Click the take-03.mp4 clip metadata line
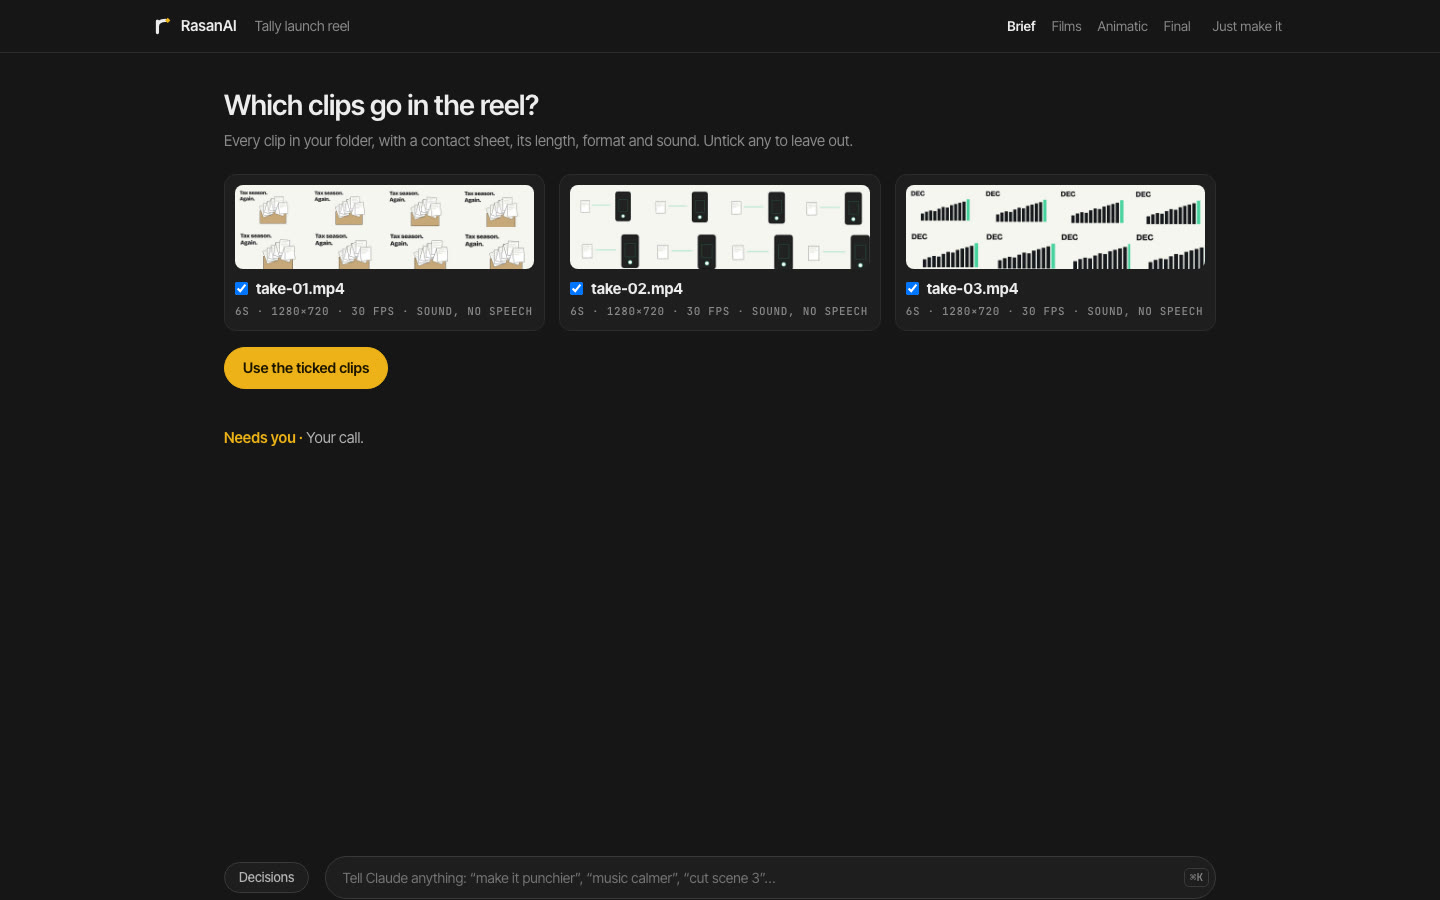Viewport: 1440px width, 900px height. click(1054, 311)
